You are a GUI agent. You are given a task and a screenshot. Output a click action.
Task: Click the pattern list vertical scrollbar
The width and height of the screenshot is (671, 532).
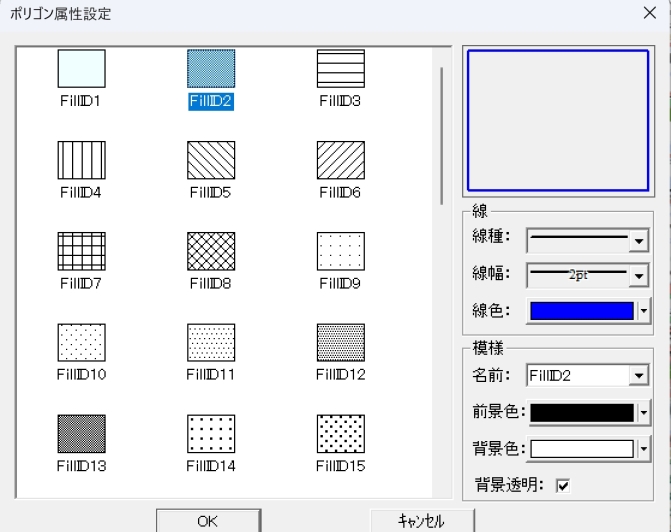coord(442,135)
